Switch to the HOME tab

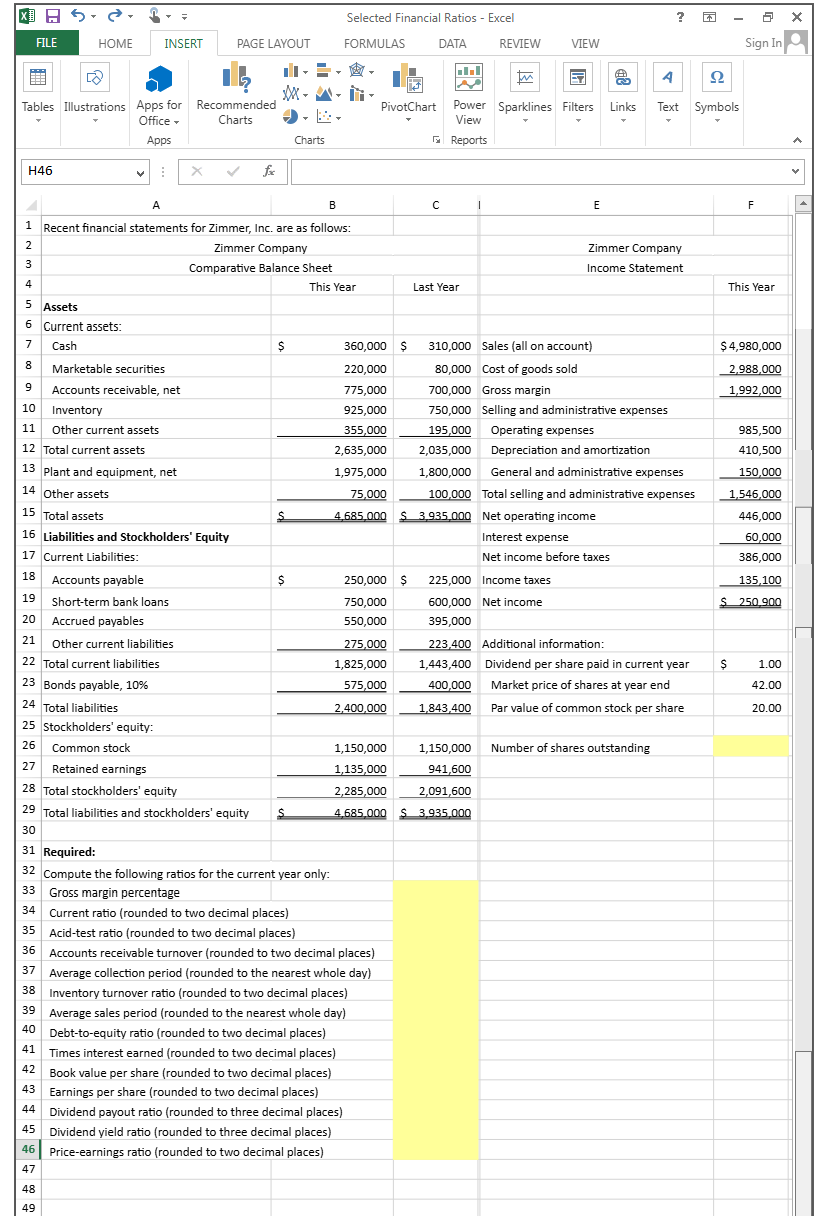point(116,43)
